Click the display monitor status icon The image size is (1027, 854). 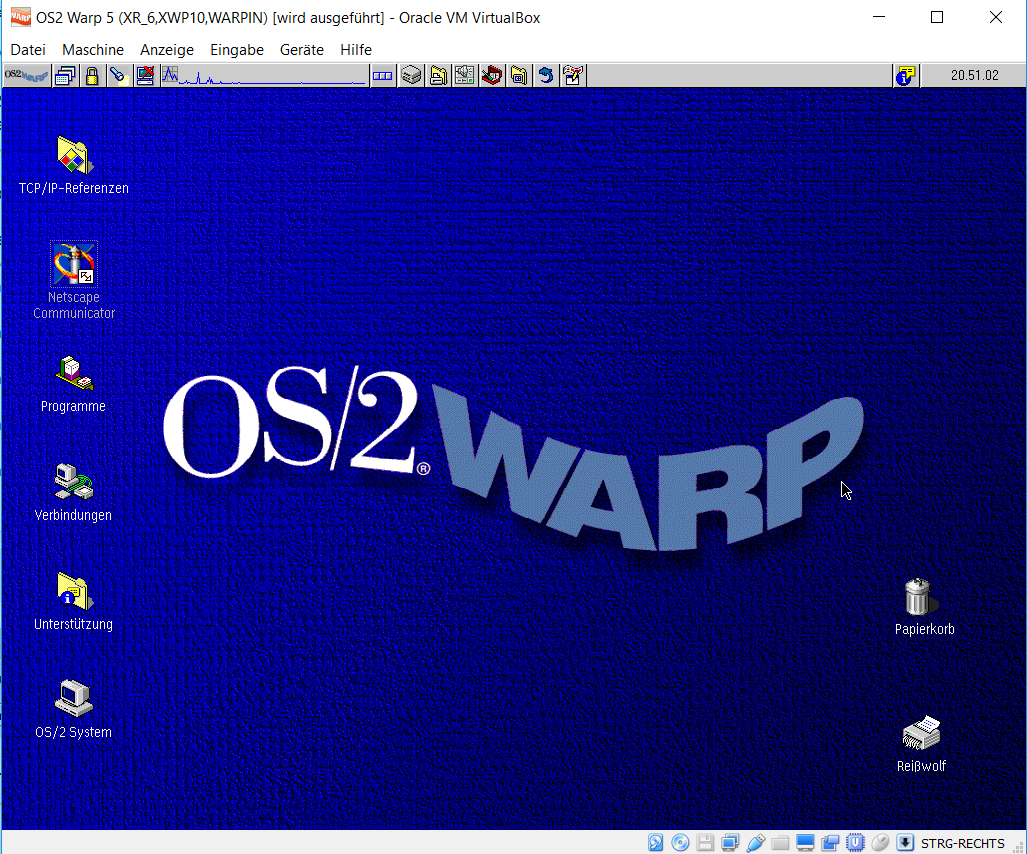(x=805, y=843)
